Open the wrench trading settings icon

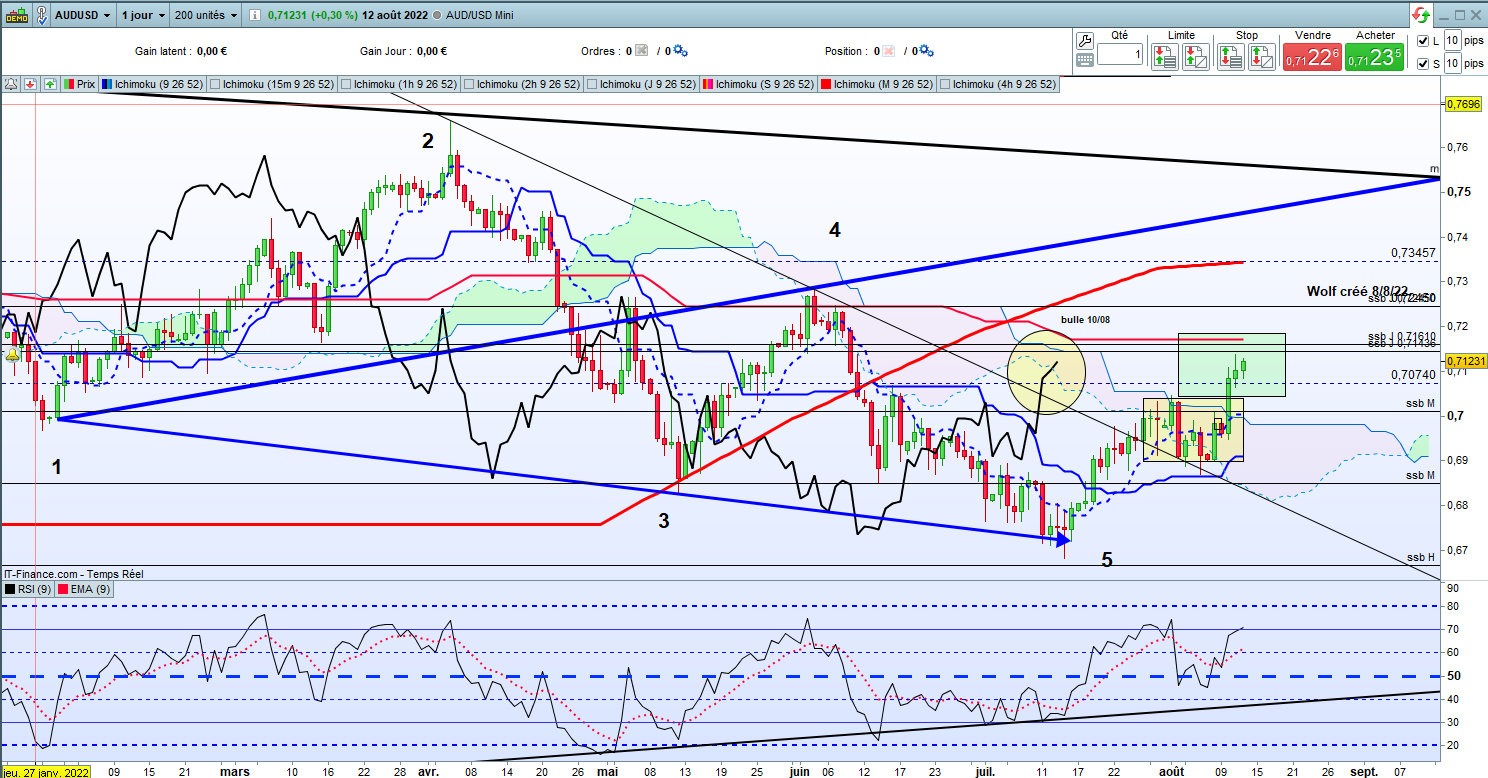tap(1085, 40)
